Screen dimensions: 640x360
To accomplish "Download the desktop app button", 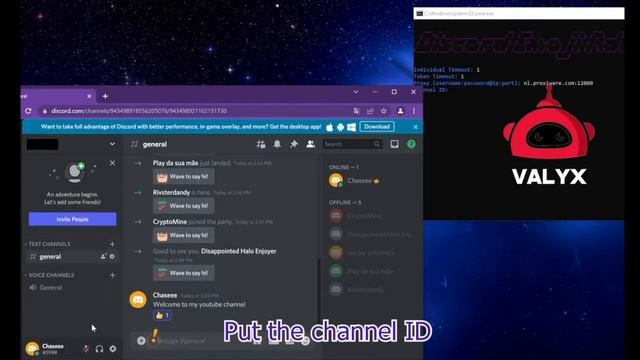I will (x=377, y=127).
